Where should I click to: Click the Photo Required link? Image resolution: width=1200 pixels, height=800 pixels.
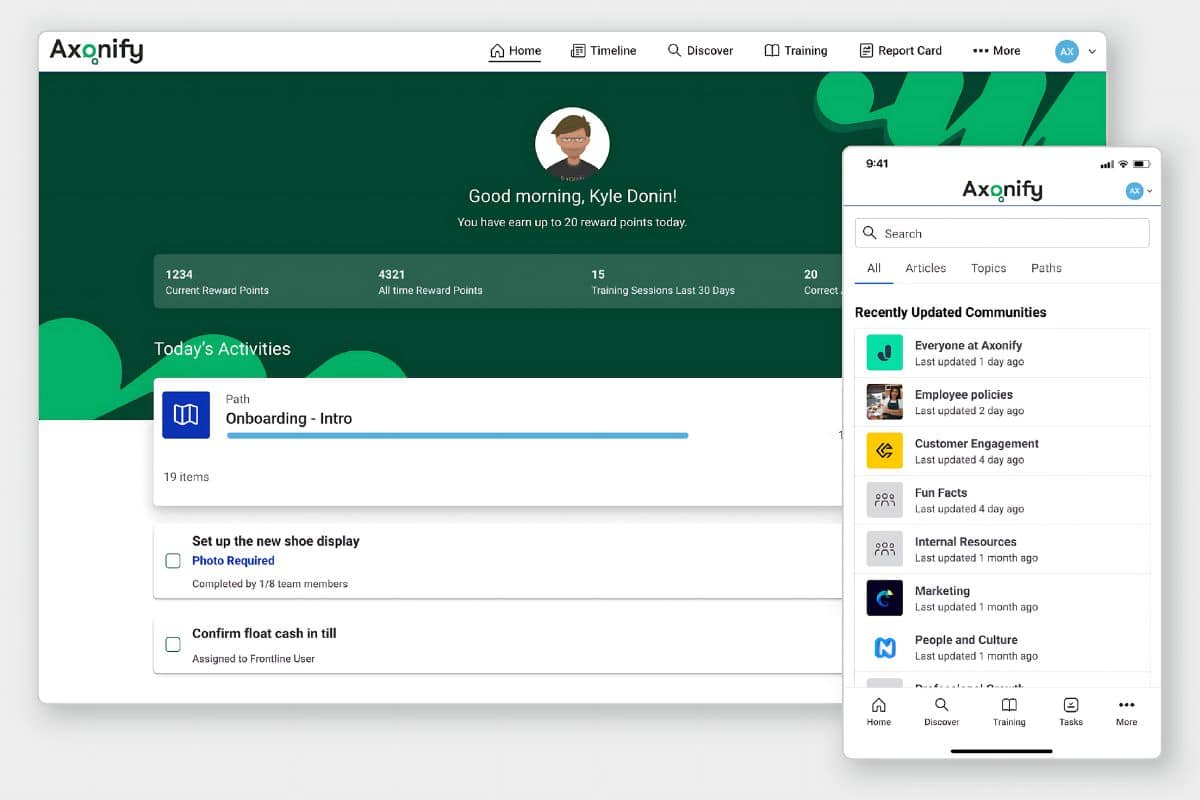pyautogui.click(x=233, y=561)
